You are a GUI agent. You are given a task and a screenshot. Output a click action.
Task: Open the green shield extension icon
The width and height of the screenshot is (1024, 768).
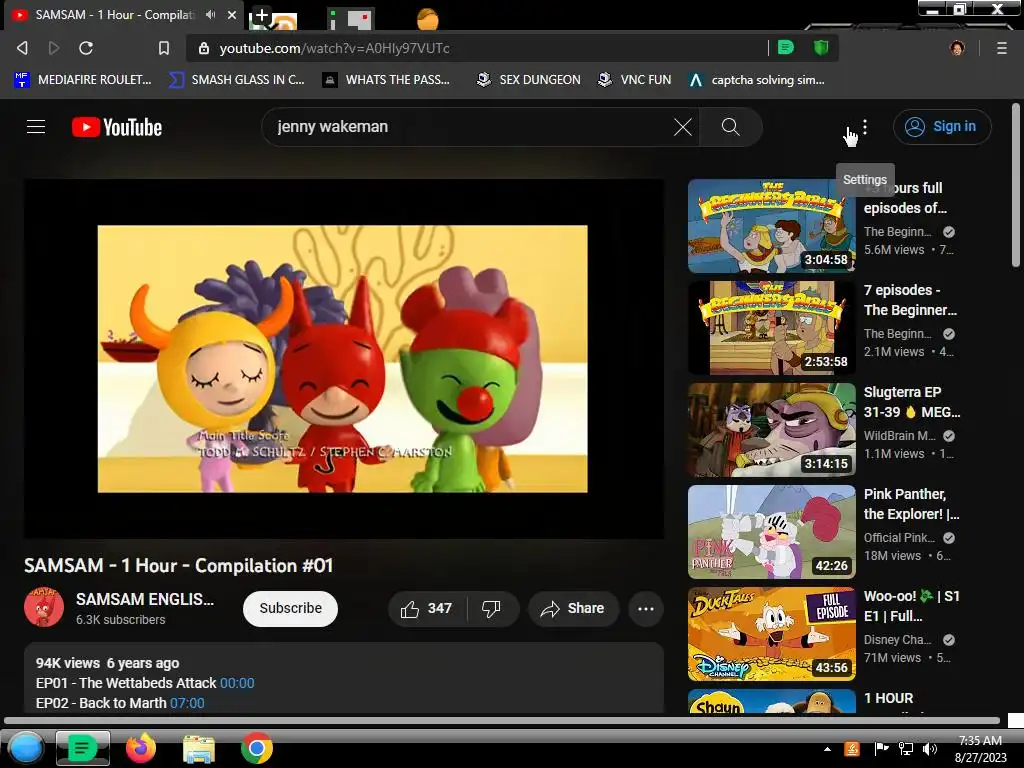click(x=821, y=48)
